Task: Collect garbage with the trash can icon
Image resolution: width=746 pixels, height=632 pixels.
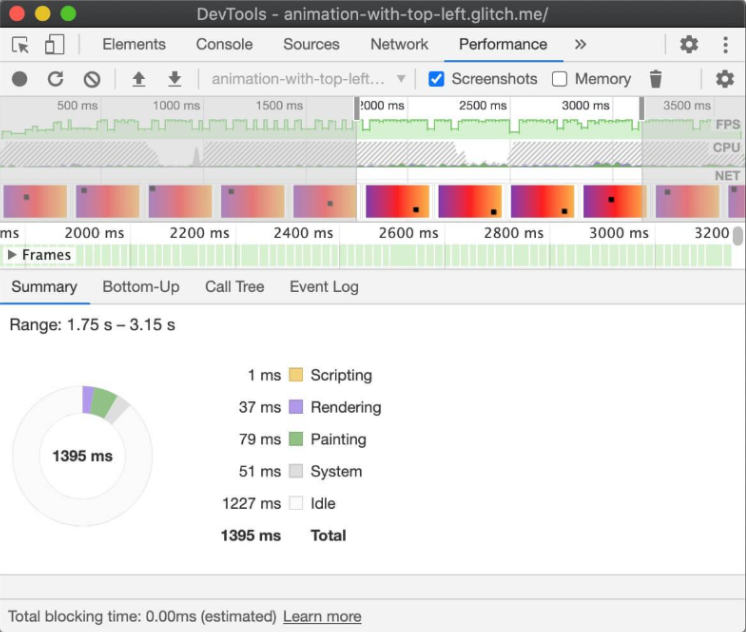Action: pos(656,79)
